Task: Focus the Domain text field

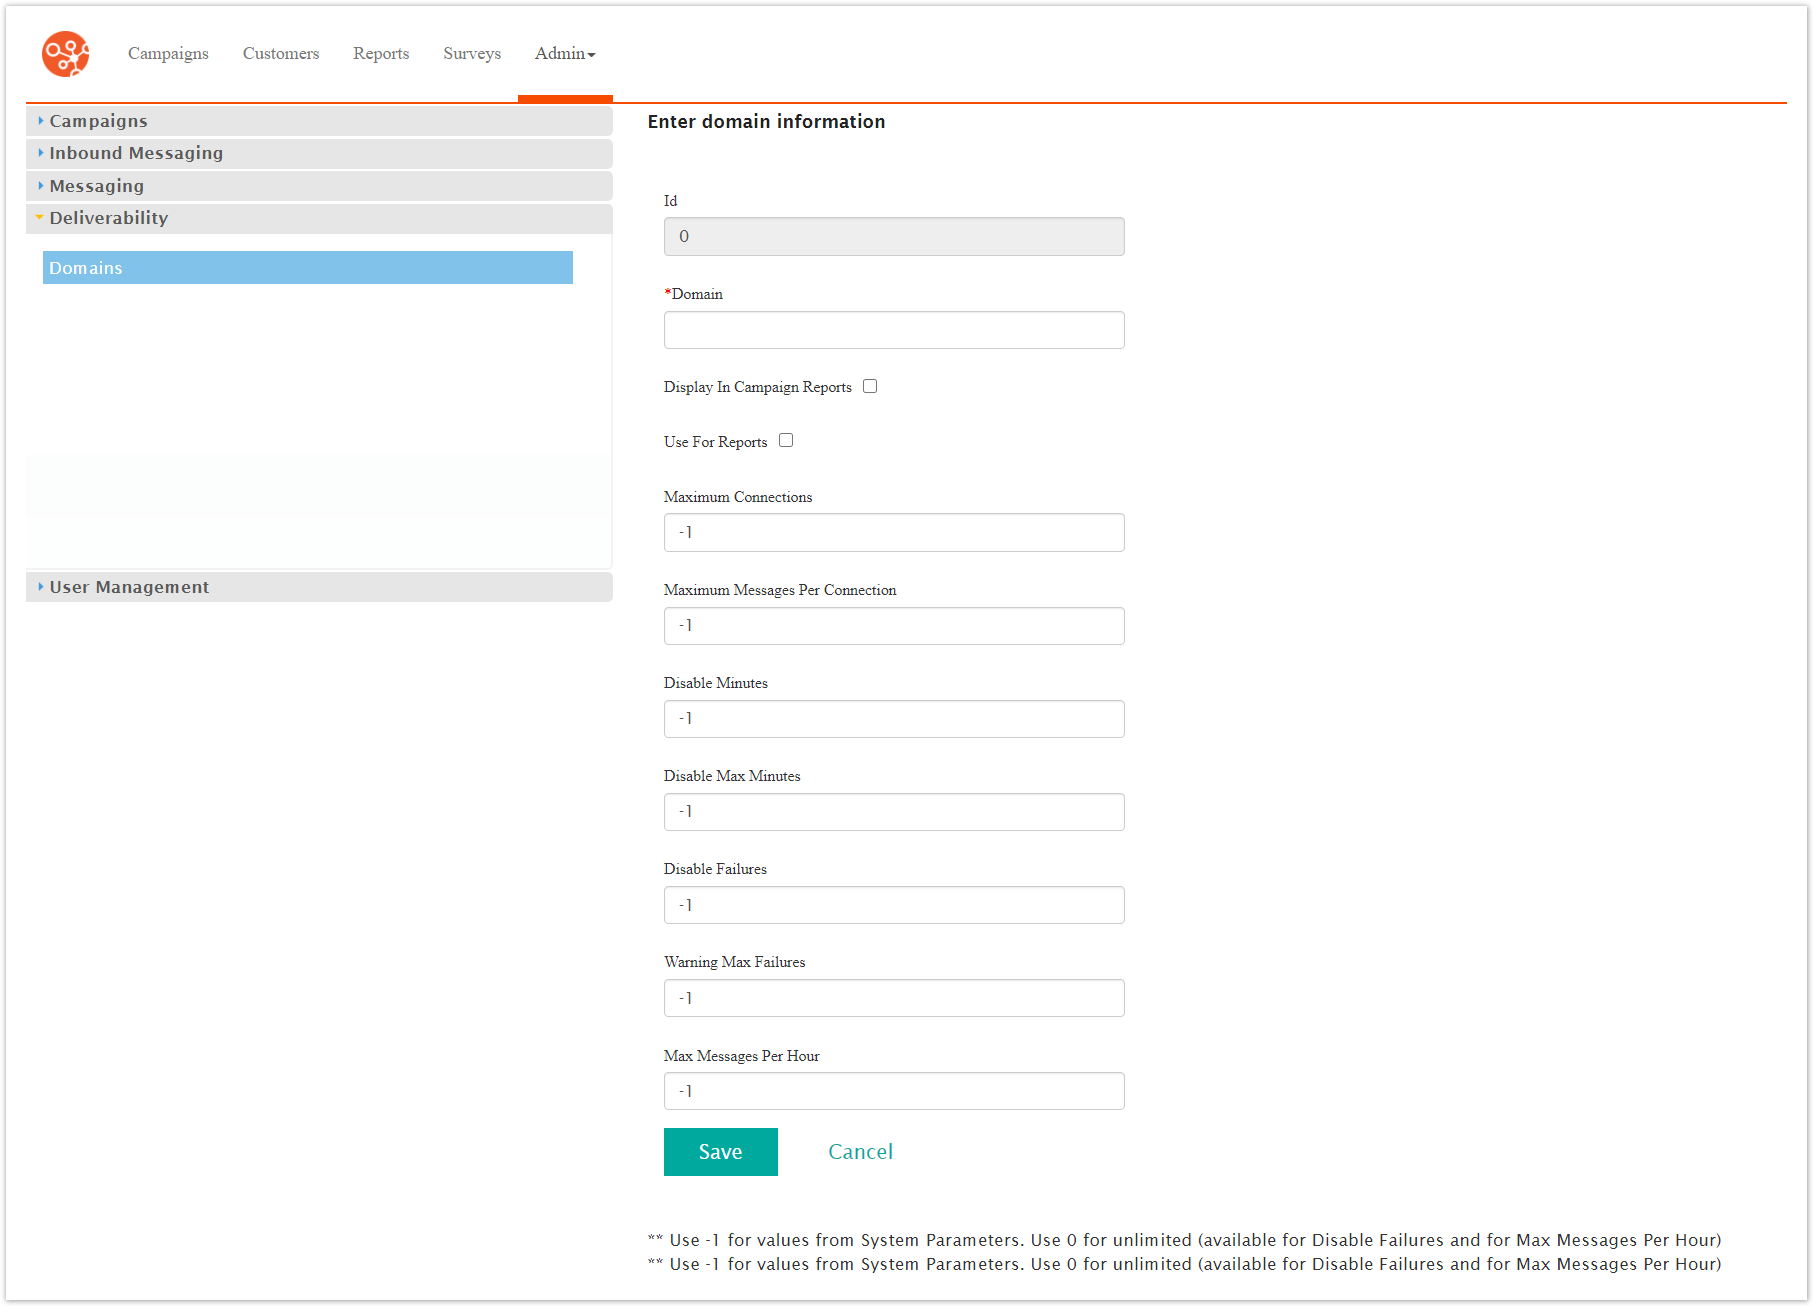Action: tap(893, 330)
